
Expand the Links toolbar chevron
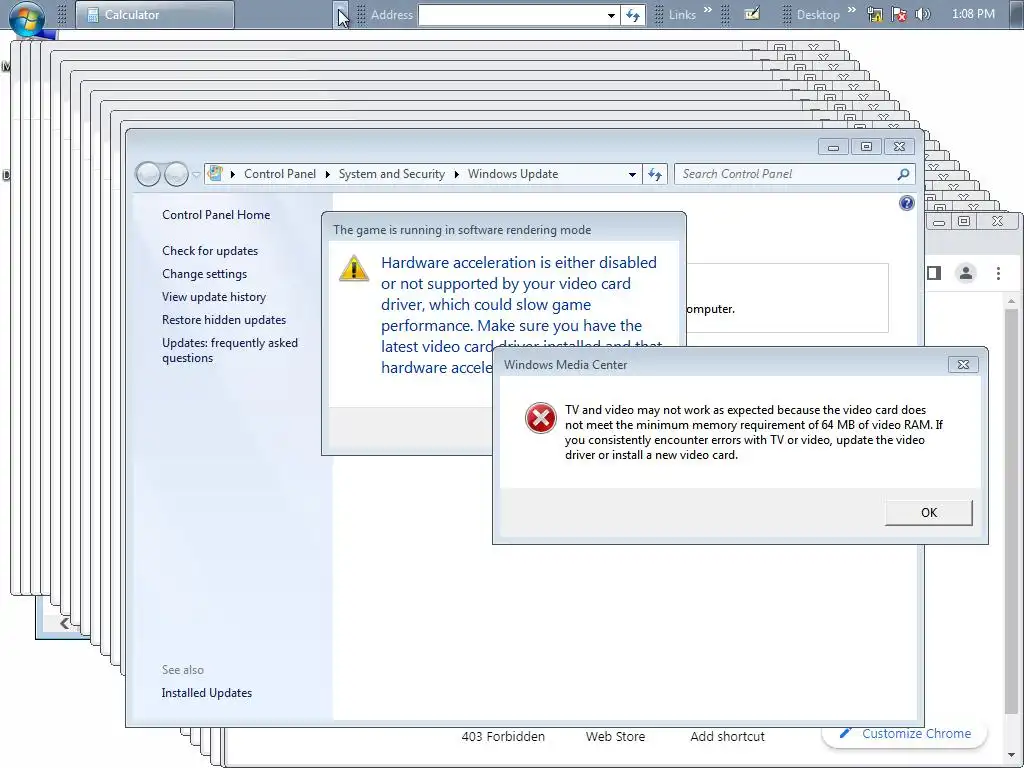(x=708, y=10)
